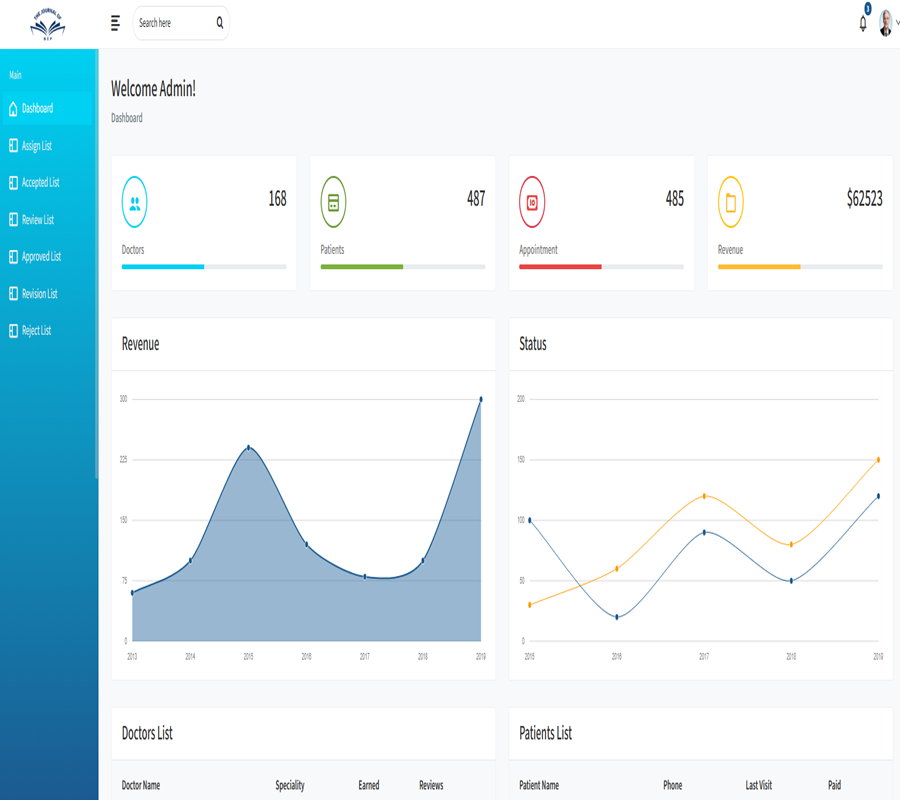Click the Revenue card circle icon
900x800 pixels.
point(731,202)
